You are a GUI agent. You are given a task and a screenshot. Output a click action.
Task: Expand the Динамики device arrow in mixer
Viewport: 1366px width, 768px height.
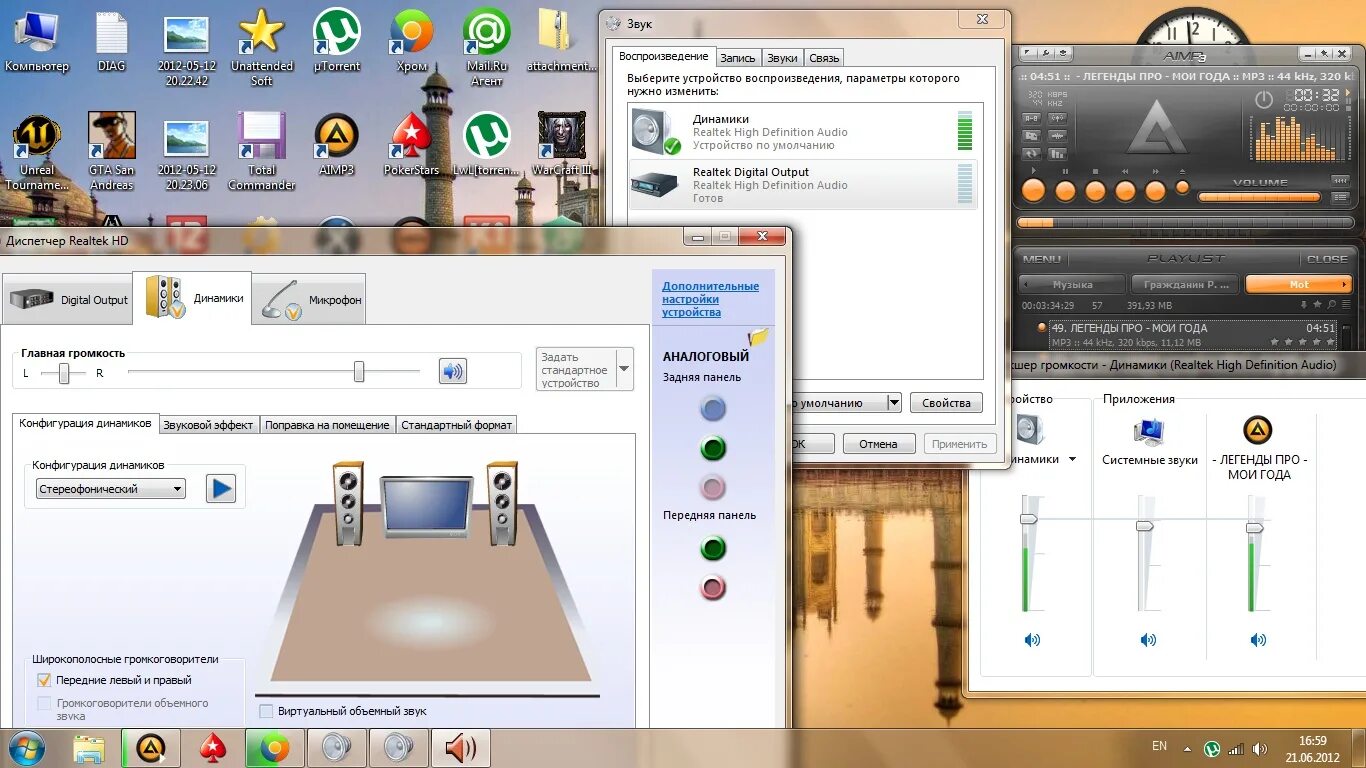(1072, 460)
